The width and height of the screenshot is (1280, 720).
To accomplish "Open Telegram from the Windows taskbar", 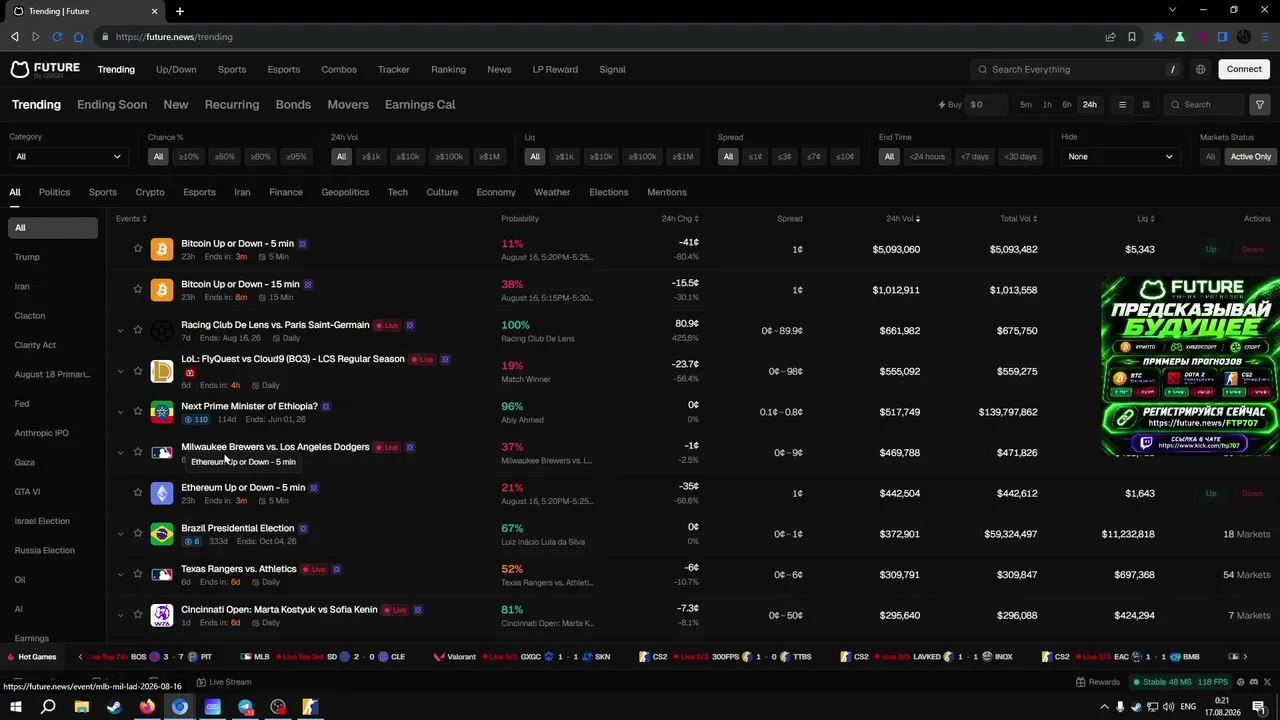I will (245, 707).
